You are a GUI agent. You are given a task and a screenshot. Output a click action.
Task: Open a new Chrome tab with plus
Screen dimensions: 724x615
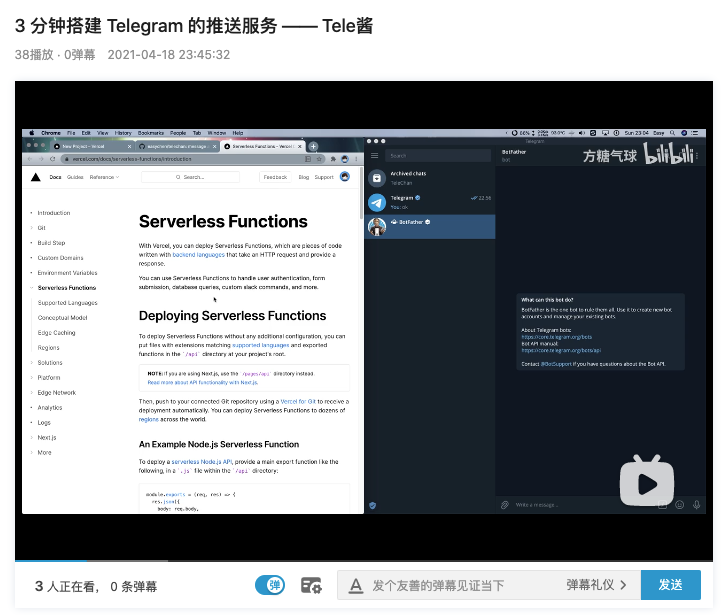point(313,146)
